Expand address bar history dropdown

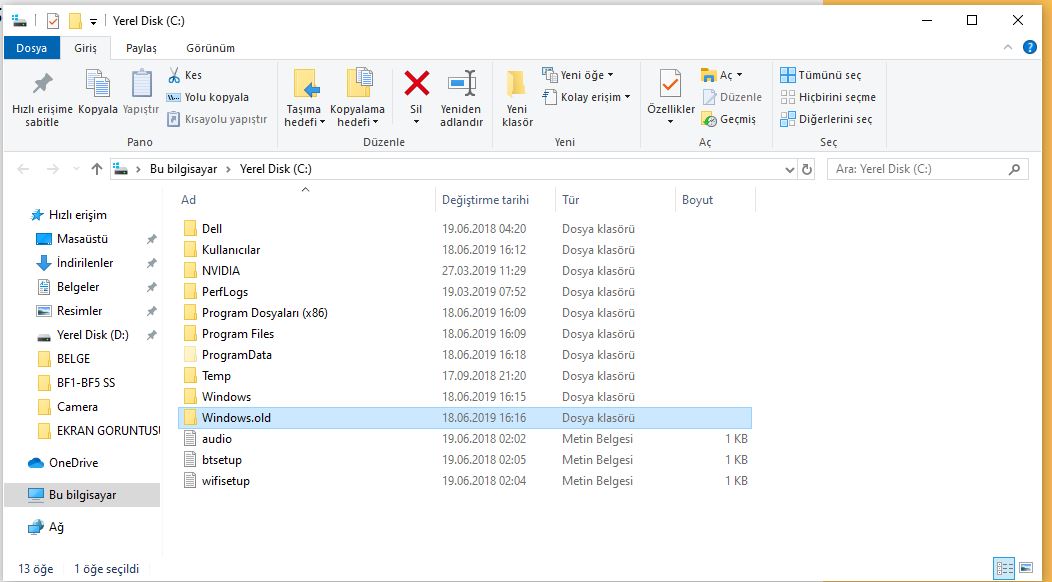pyautogui.click(x=790, y=170)
